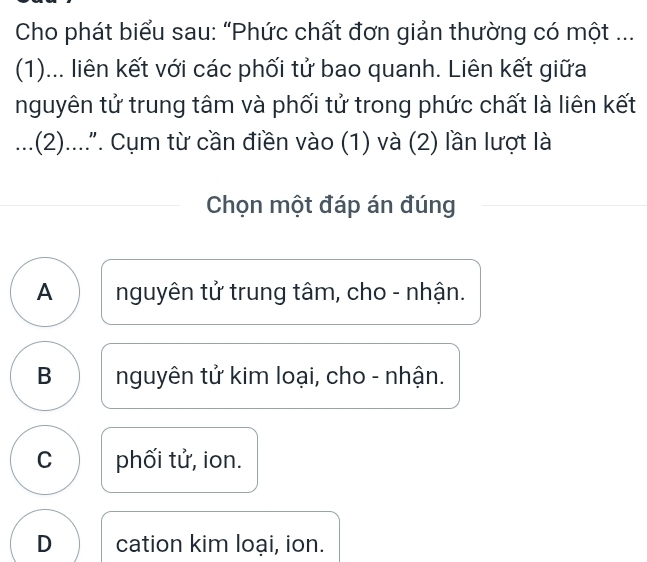Viewport: 647px width, 562px height.
Task: Pick the "cation kim loại, ion." answer box
Action: [220, 543]
